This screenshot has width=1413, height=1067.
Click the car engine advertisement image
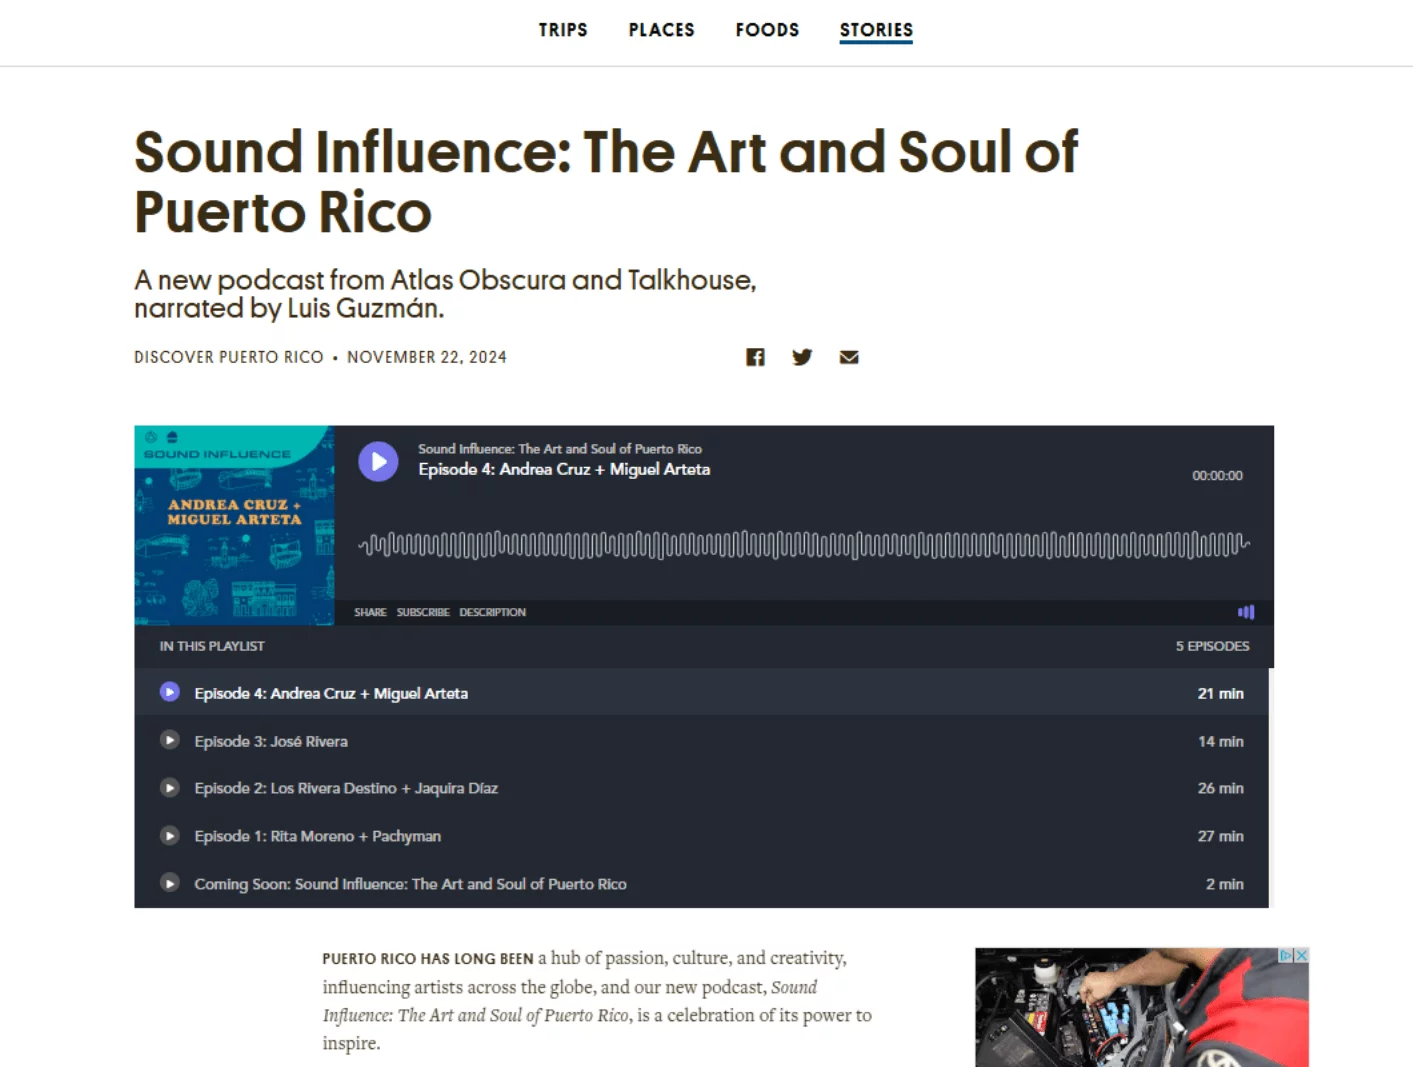click(1142, 1007)
